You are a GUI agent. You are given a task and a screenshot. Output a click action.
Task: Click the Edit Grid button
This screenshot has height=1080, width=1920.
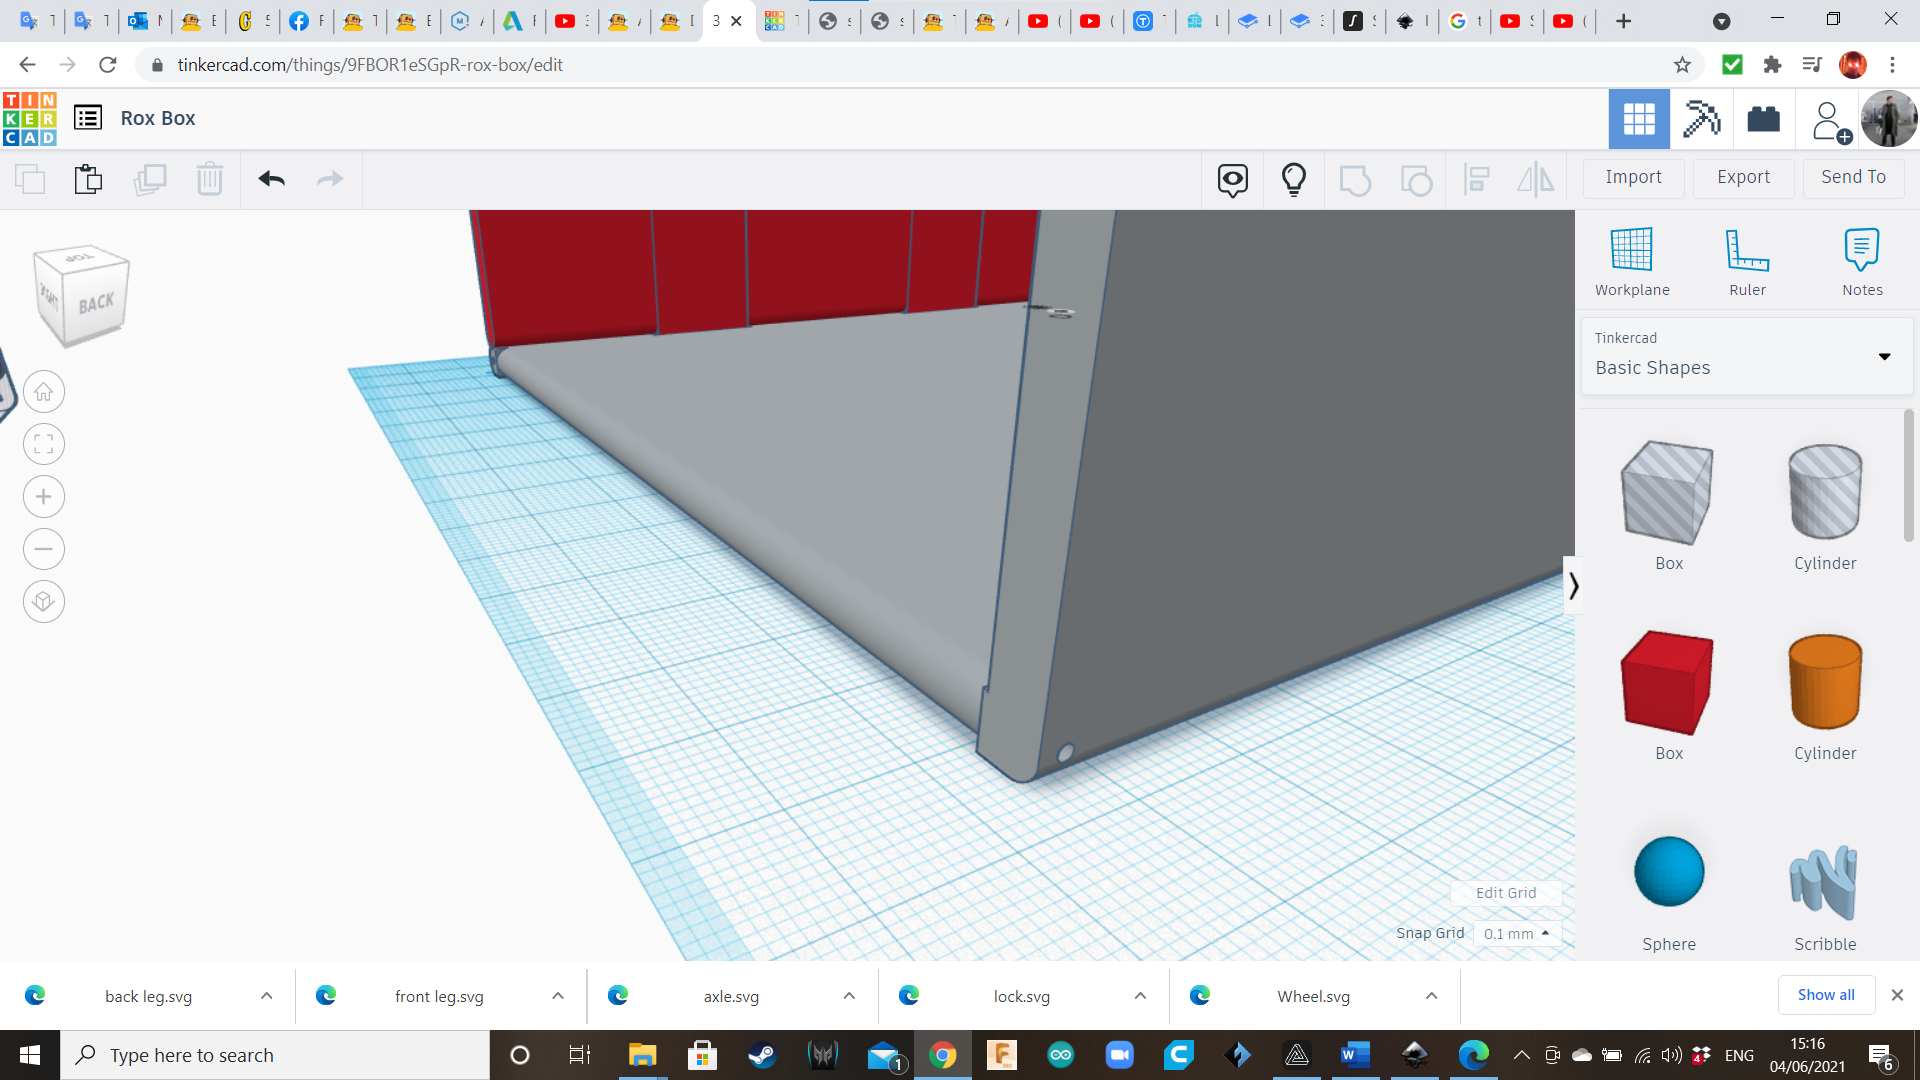coord(1506,893)
